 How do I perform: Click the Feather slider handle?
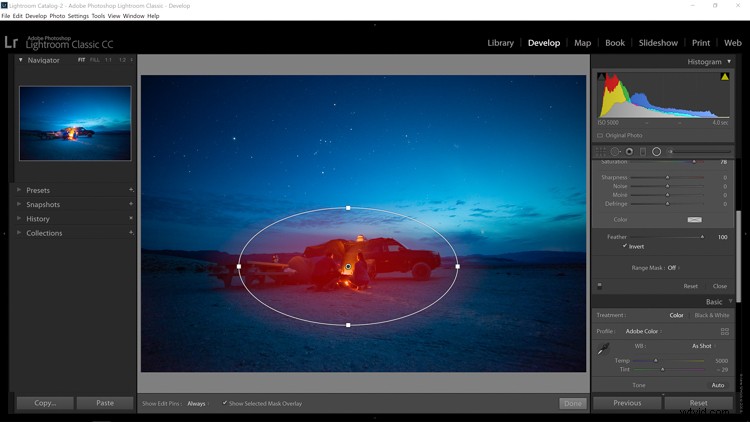click(x=702, y=237)
